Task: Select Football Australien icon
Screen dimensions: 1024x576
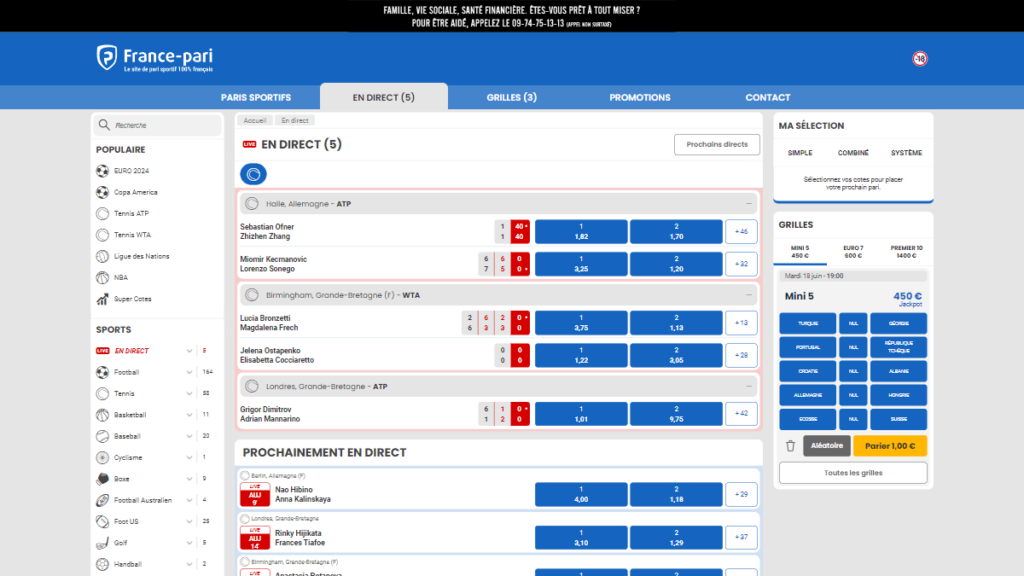Action: click(103, 500)
